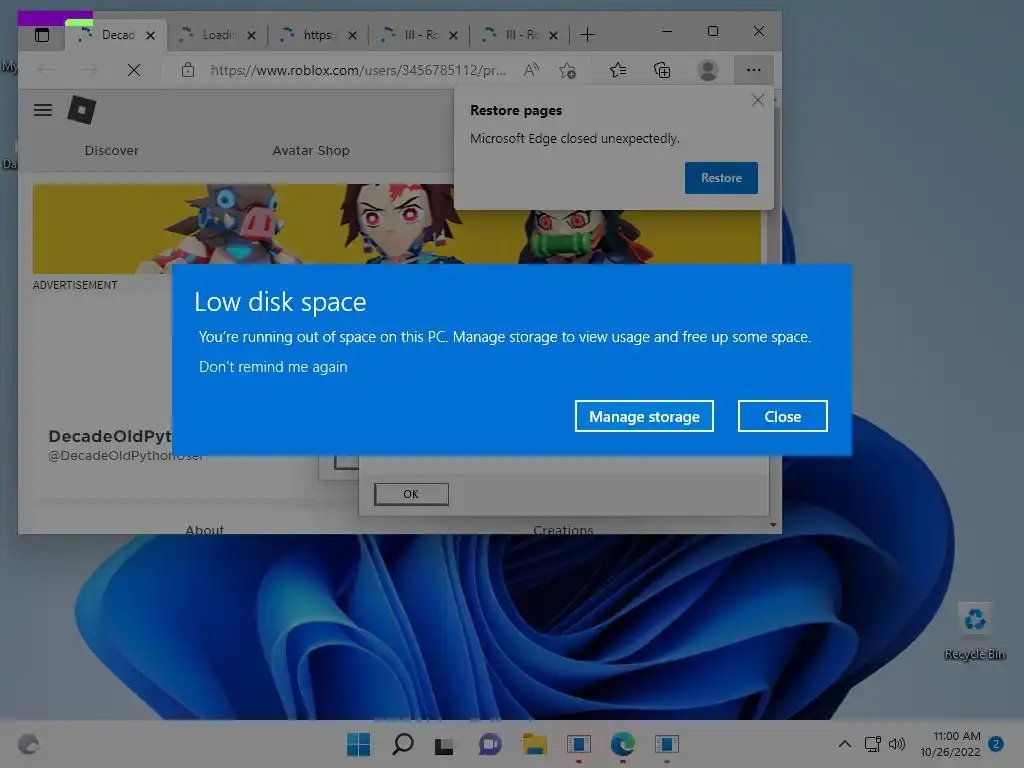Click the roblox.com URL address field
The image size is (1024, 768).
(x=358, y=70)
